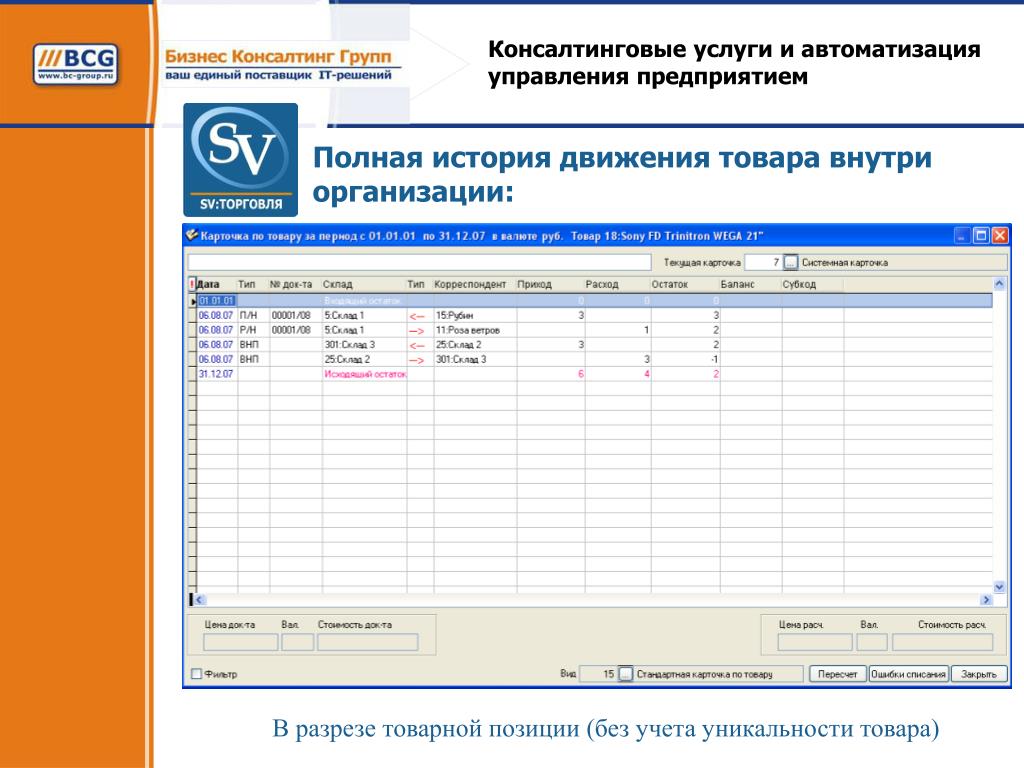Click the Системная карточка label
1024x768 pixels.
point(844,263)
